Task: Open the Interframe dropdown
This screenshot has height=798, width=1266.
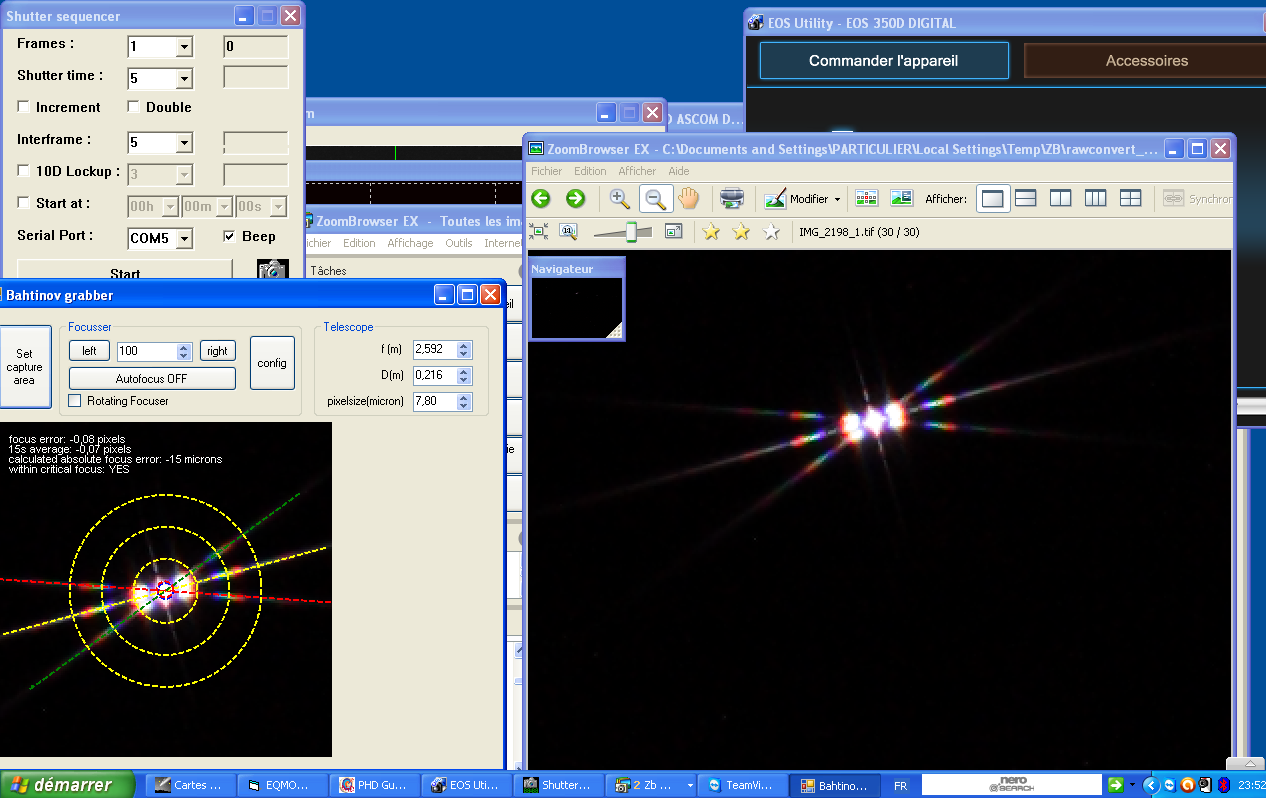Action: pyautogui.click(x=183, y=143)
